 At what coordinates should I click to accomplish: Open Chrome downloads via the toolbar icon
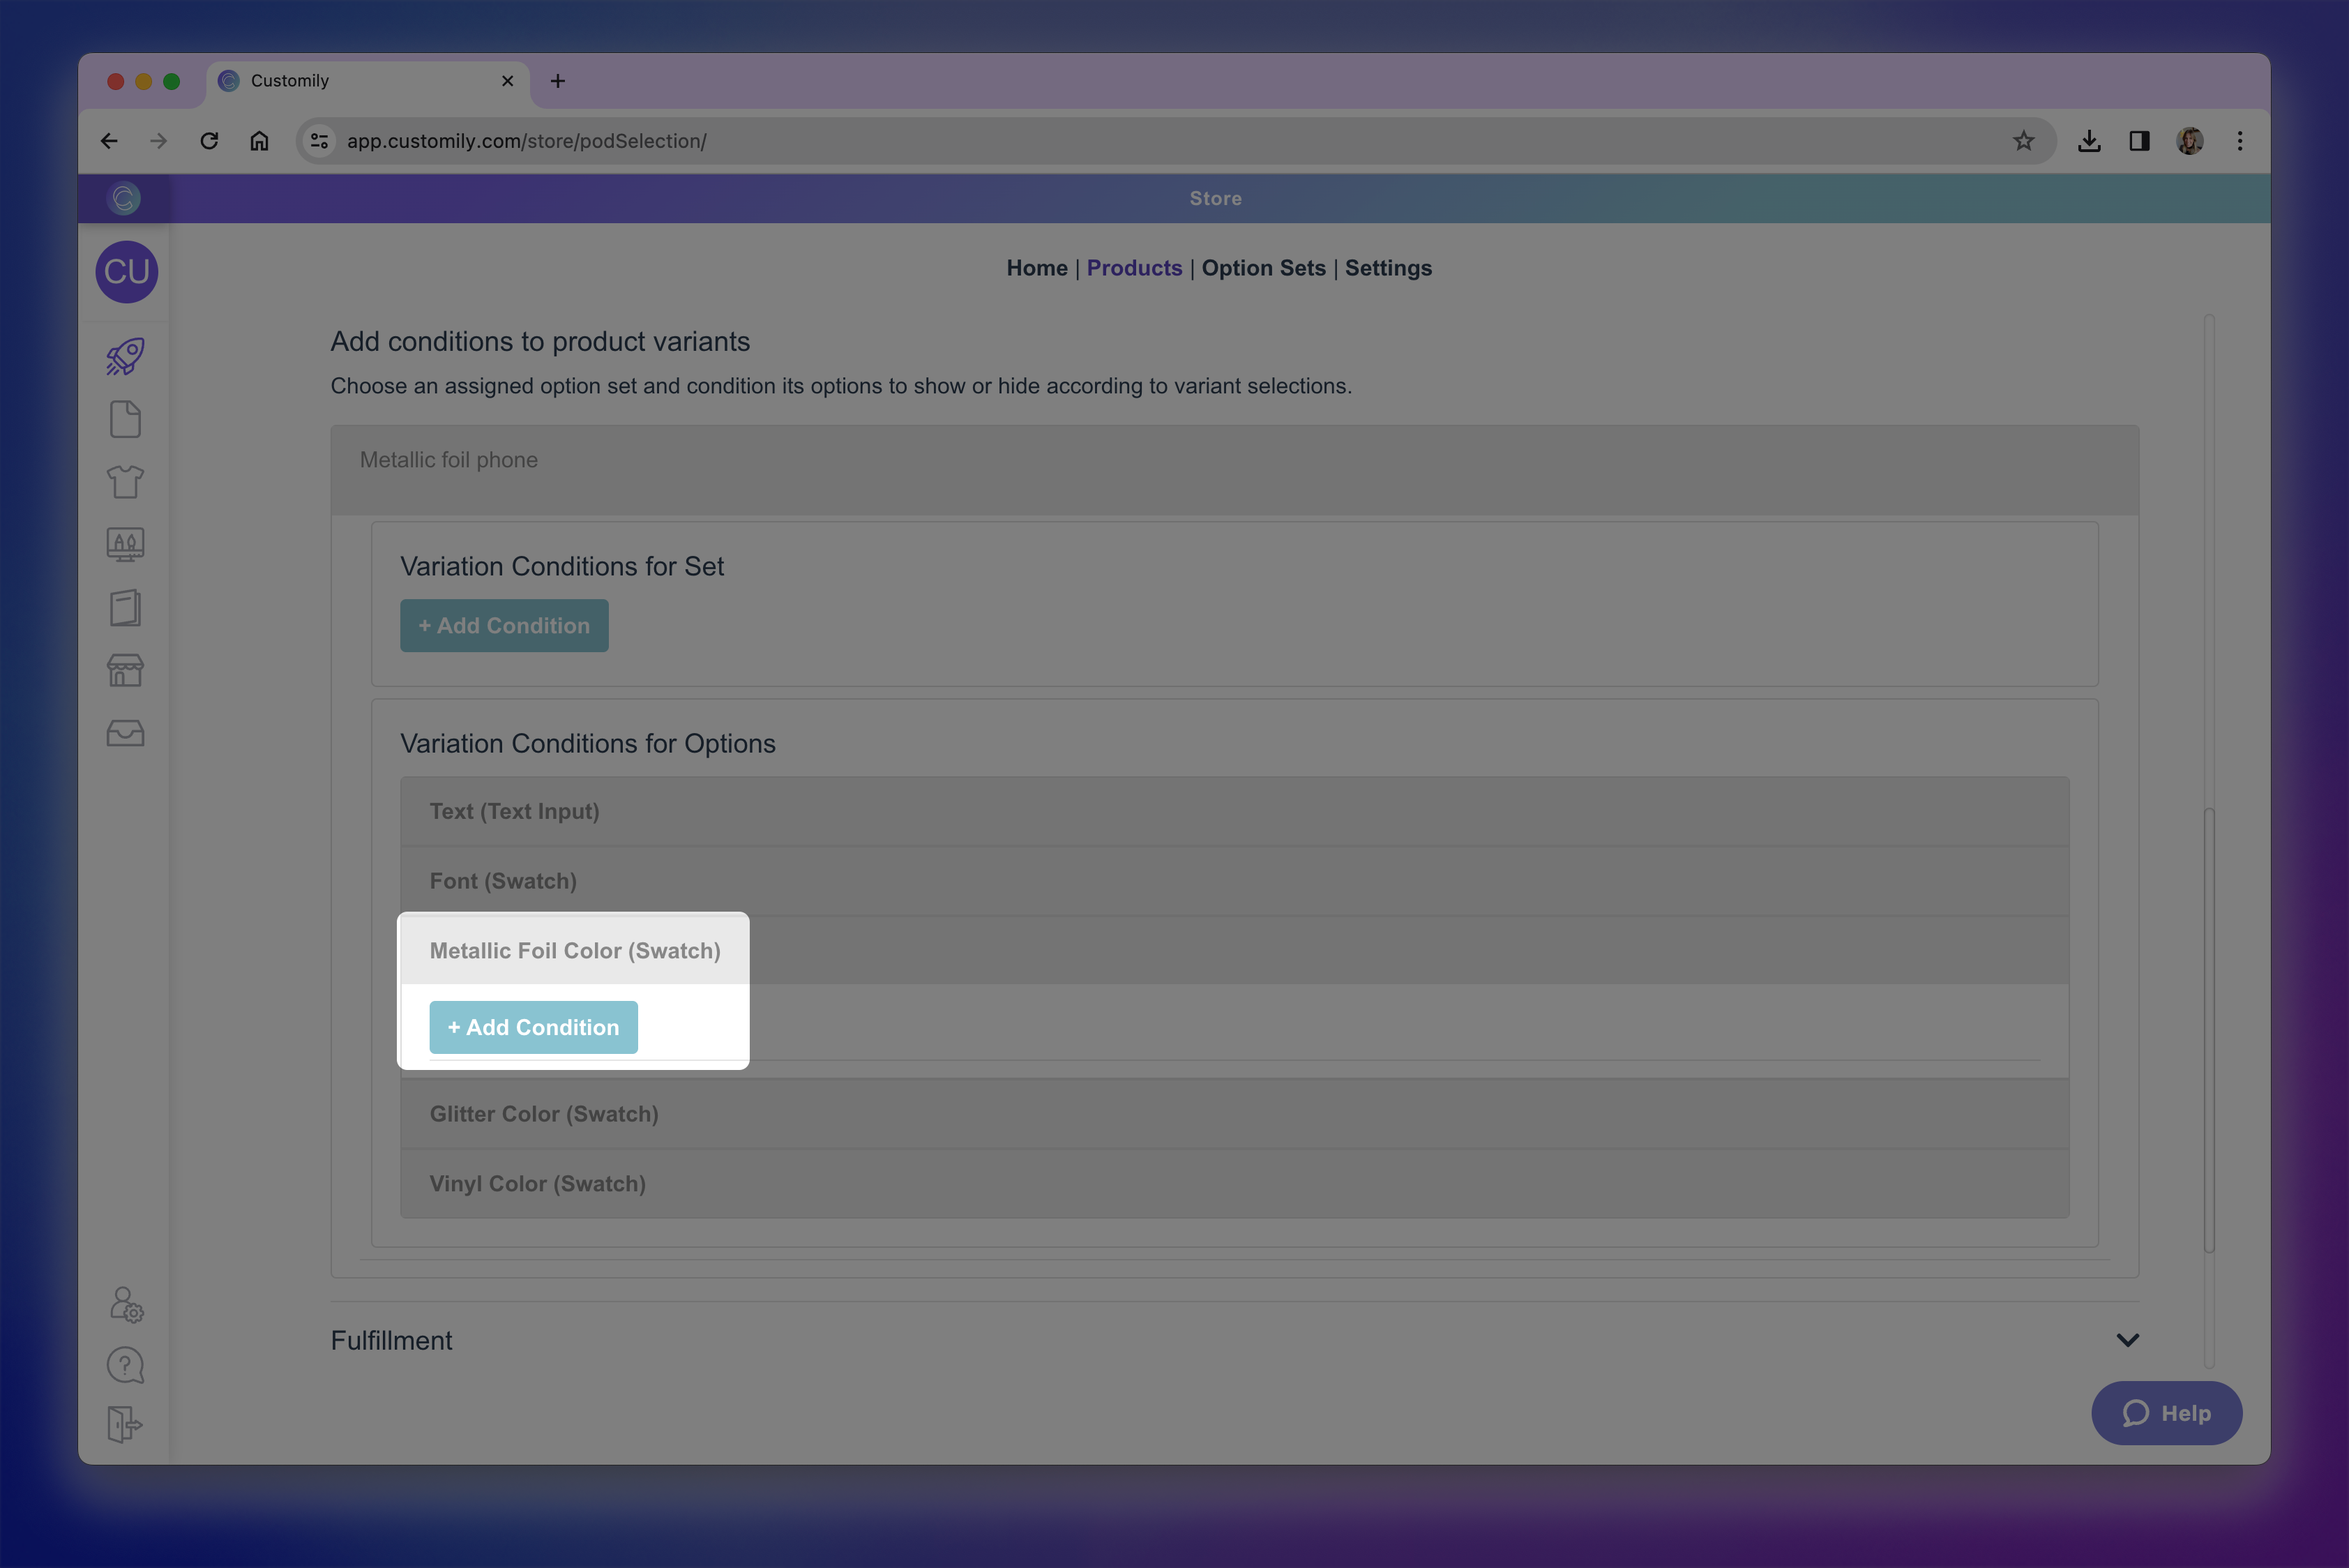[2089, 141]
